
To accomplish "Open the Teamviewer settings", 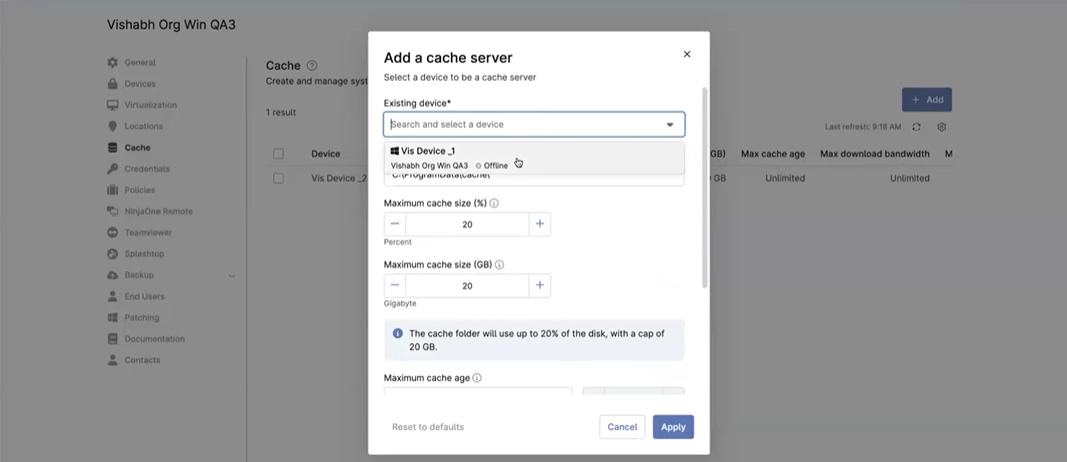I will click(148, 233).
